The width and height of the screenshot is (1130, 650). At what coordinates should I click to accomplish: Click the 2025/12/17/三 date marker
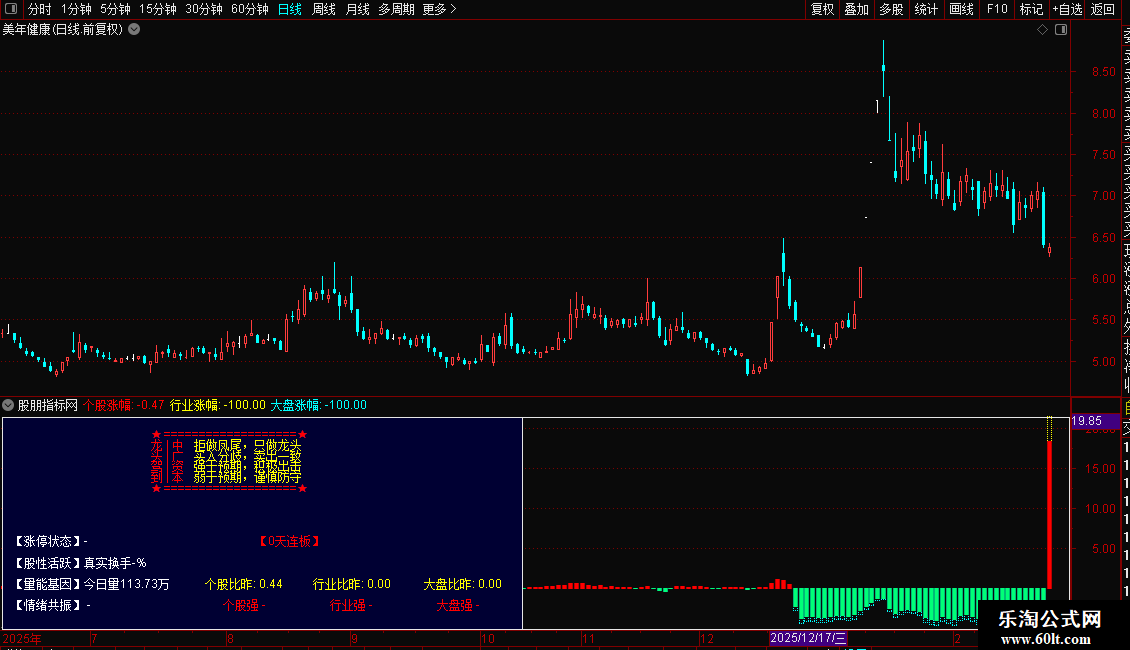(808, 638)
